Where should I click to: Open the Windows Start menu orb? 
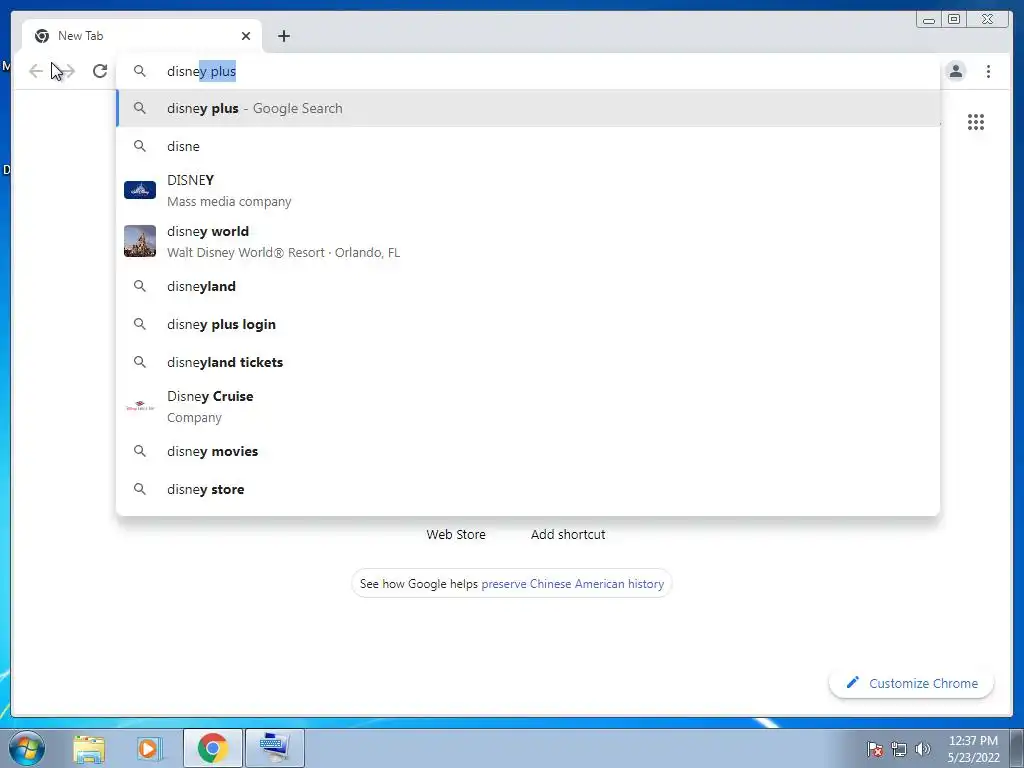pos(27,748)
